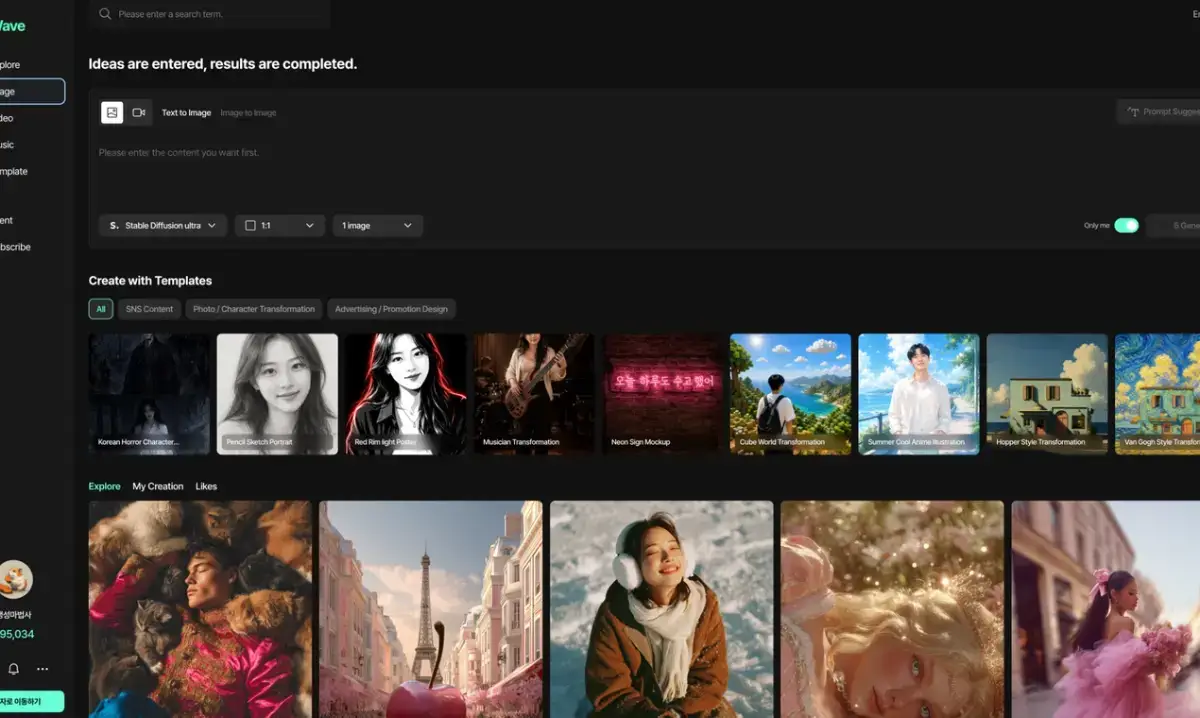1200x718 pixels.
Task: Open the Likes tab
Action: [x=206, y=486]
